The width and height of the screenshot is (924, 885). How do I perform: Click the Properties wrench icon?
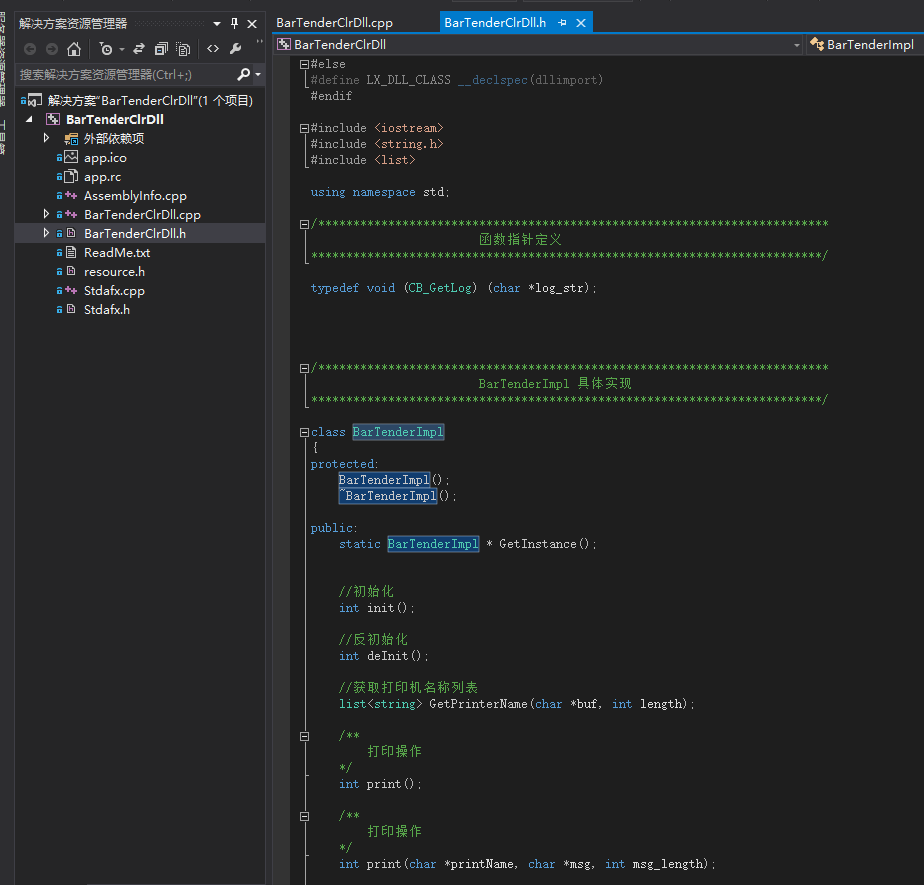point(235,48)
